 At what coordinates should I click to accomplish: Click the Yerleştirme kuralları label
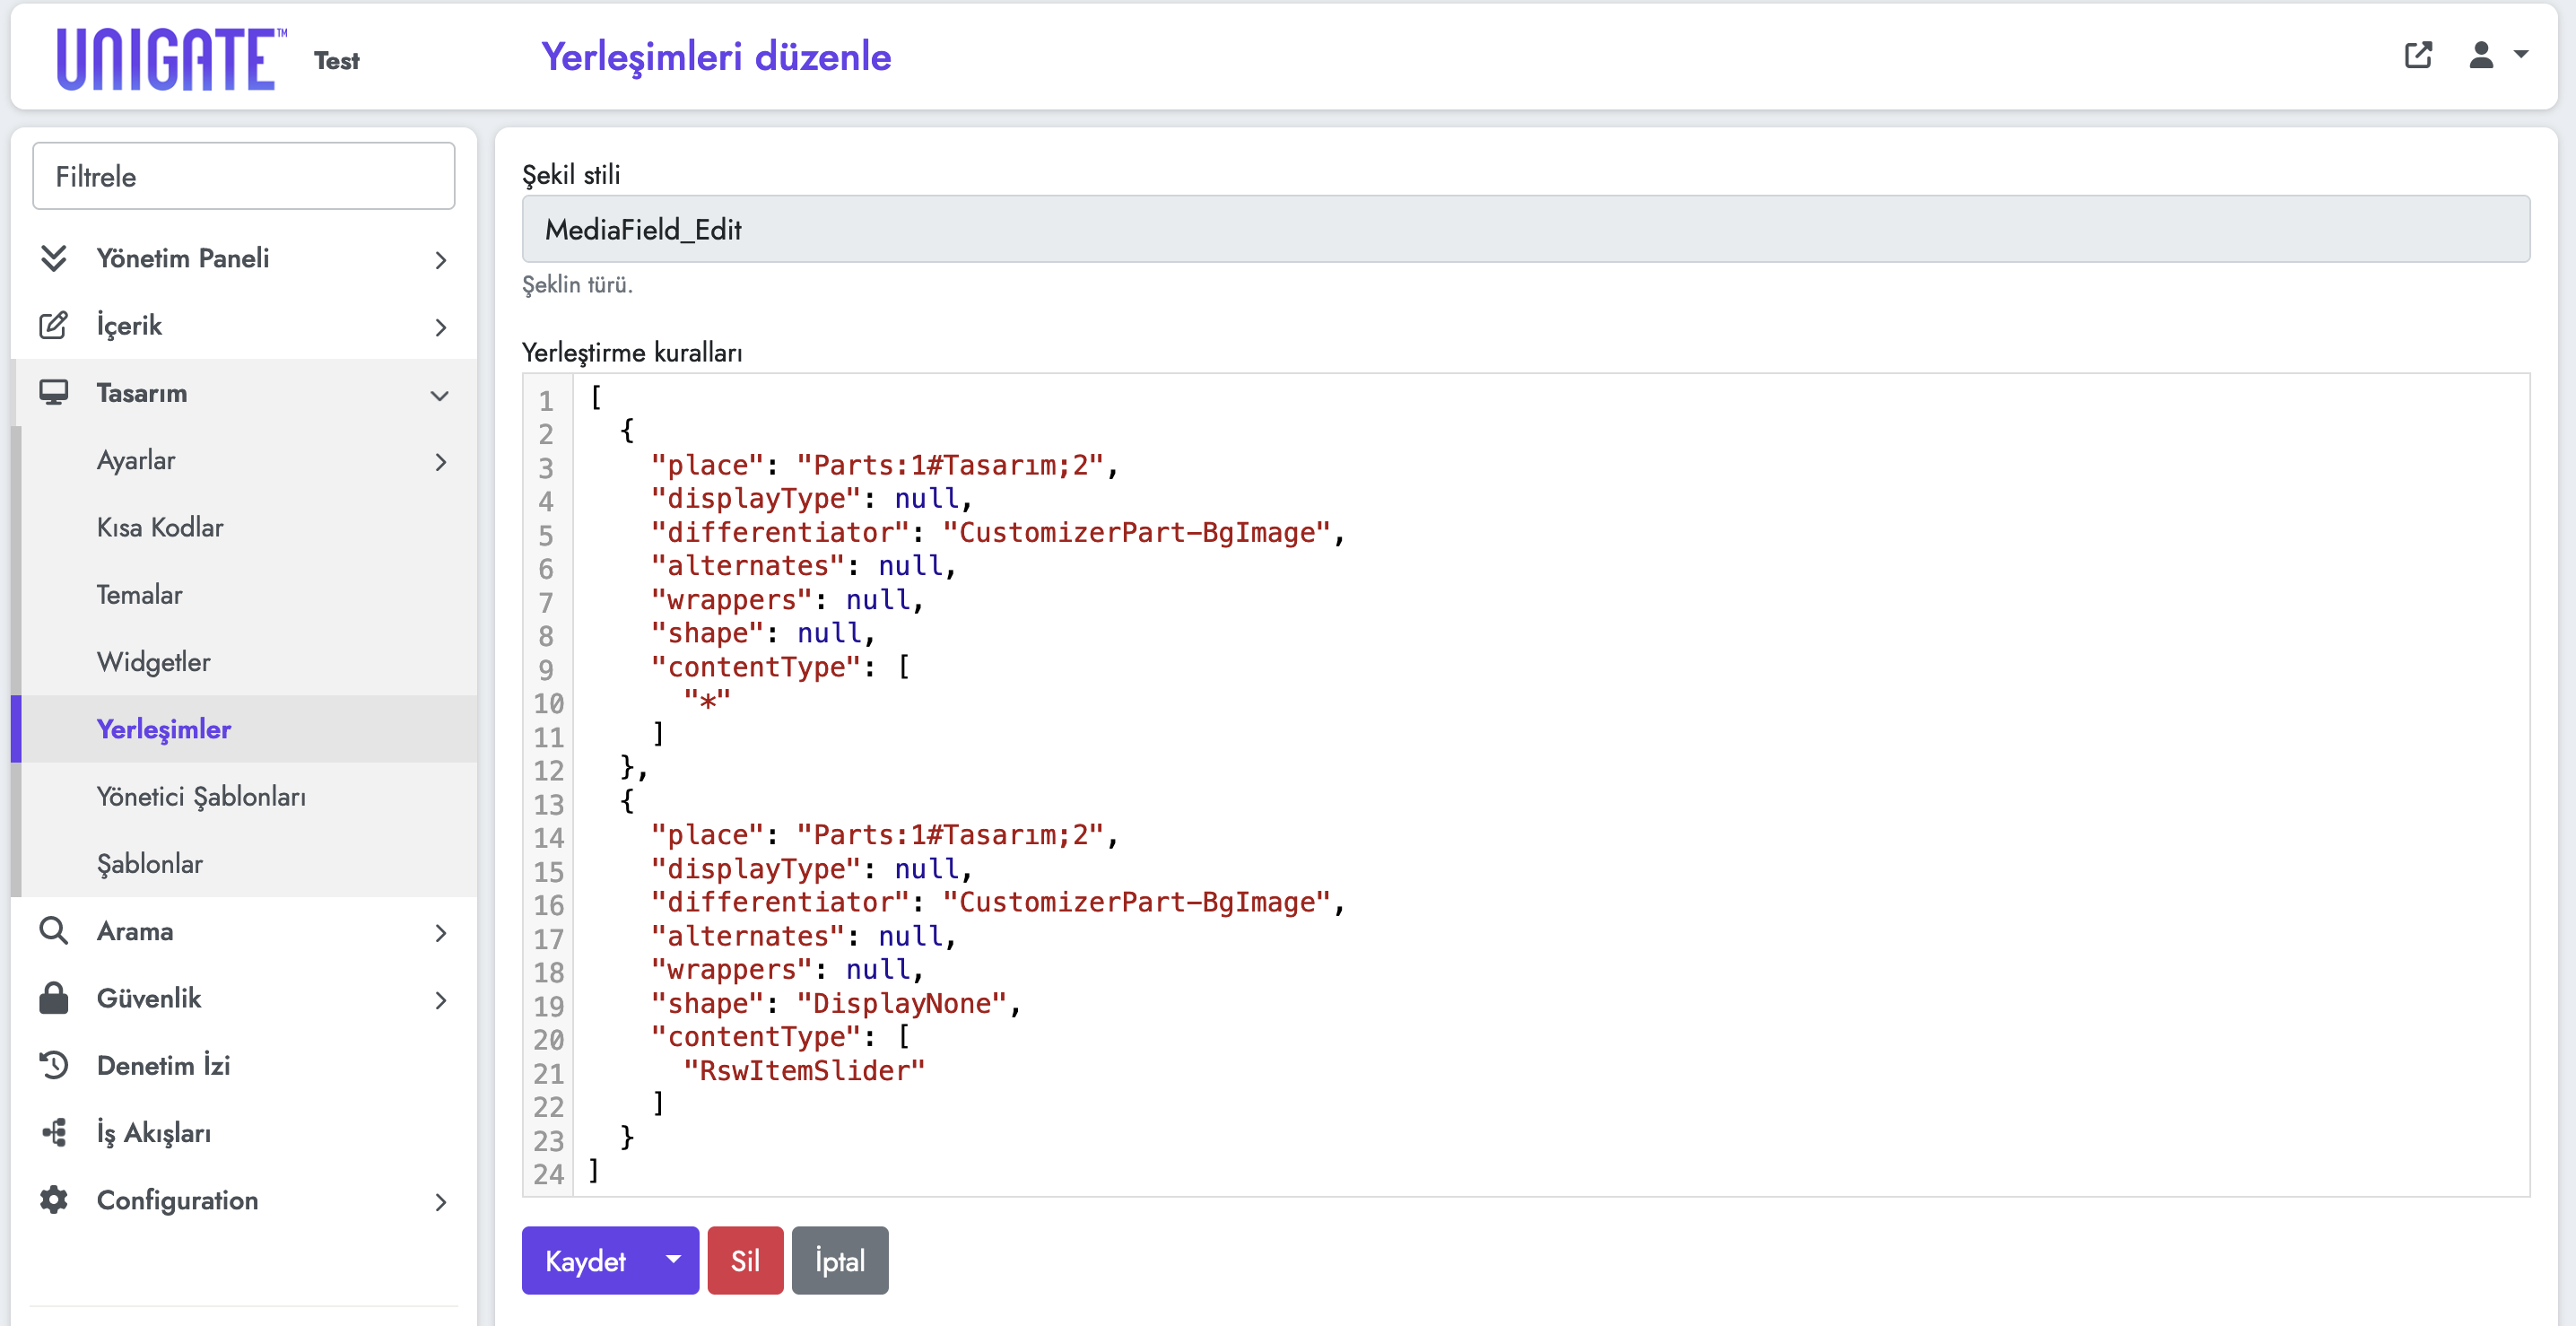(632, 352)
